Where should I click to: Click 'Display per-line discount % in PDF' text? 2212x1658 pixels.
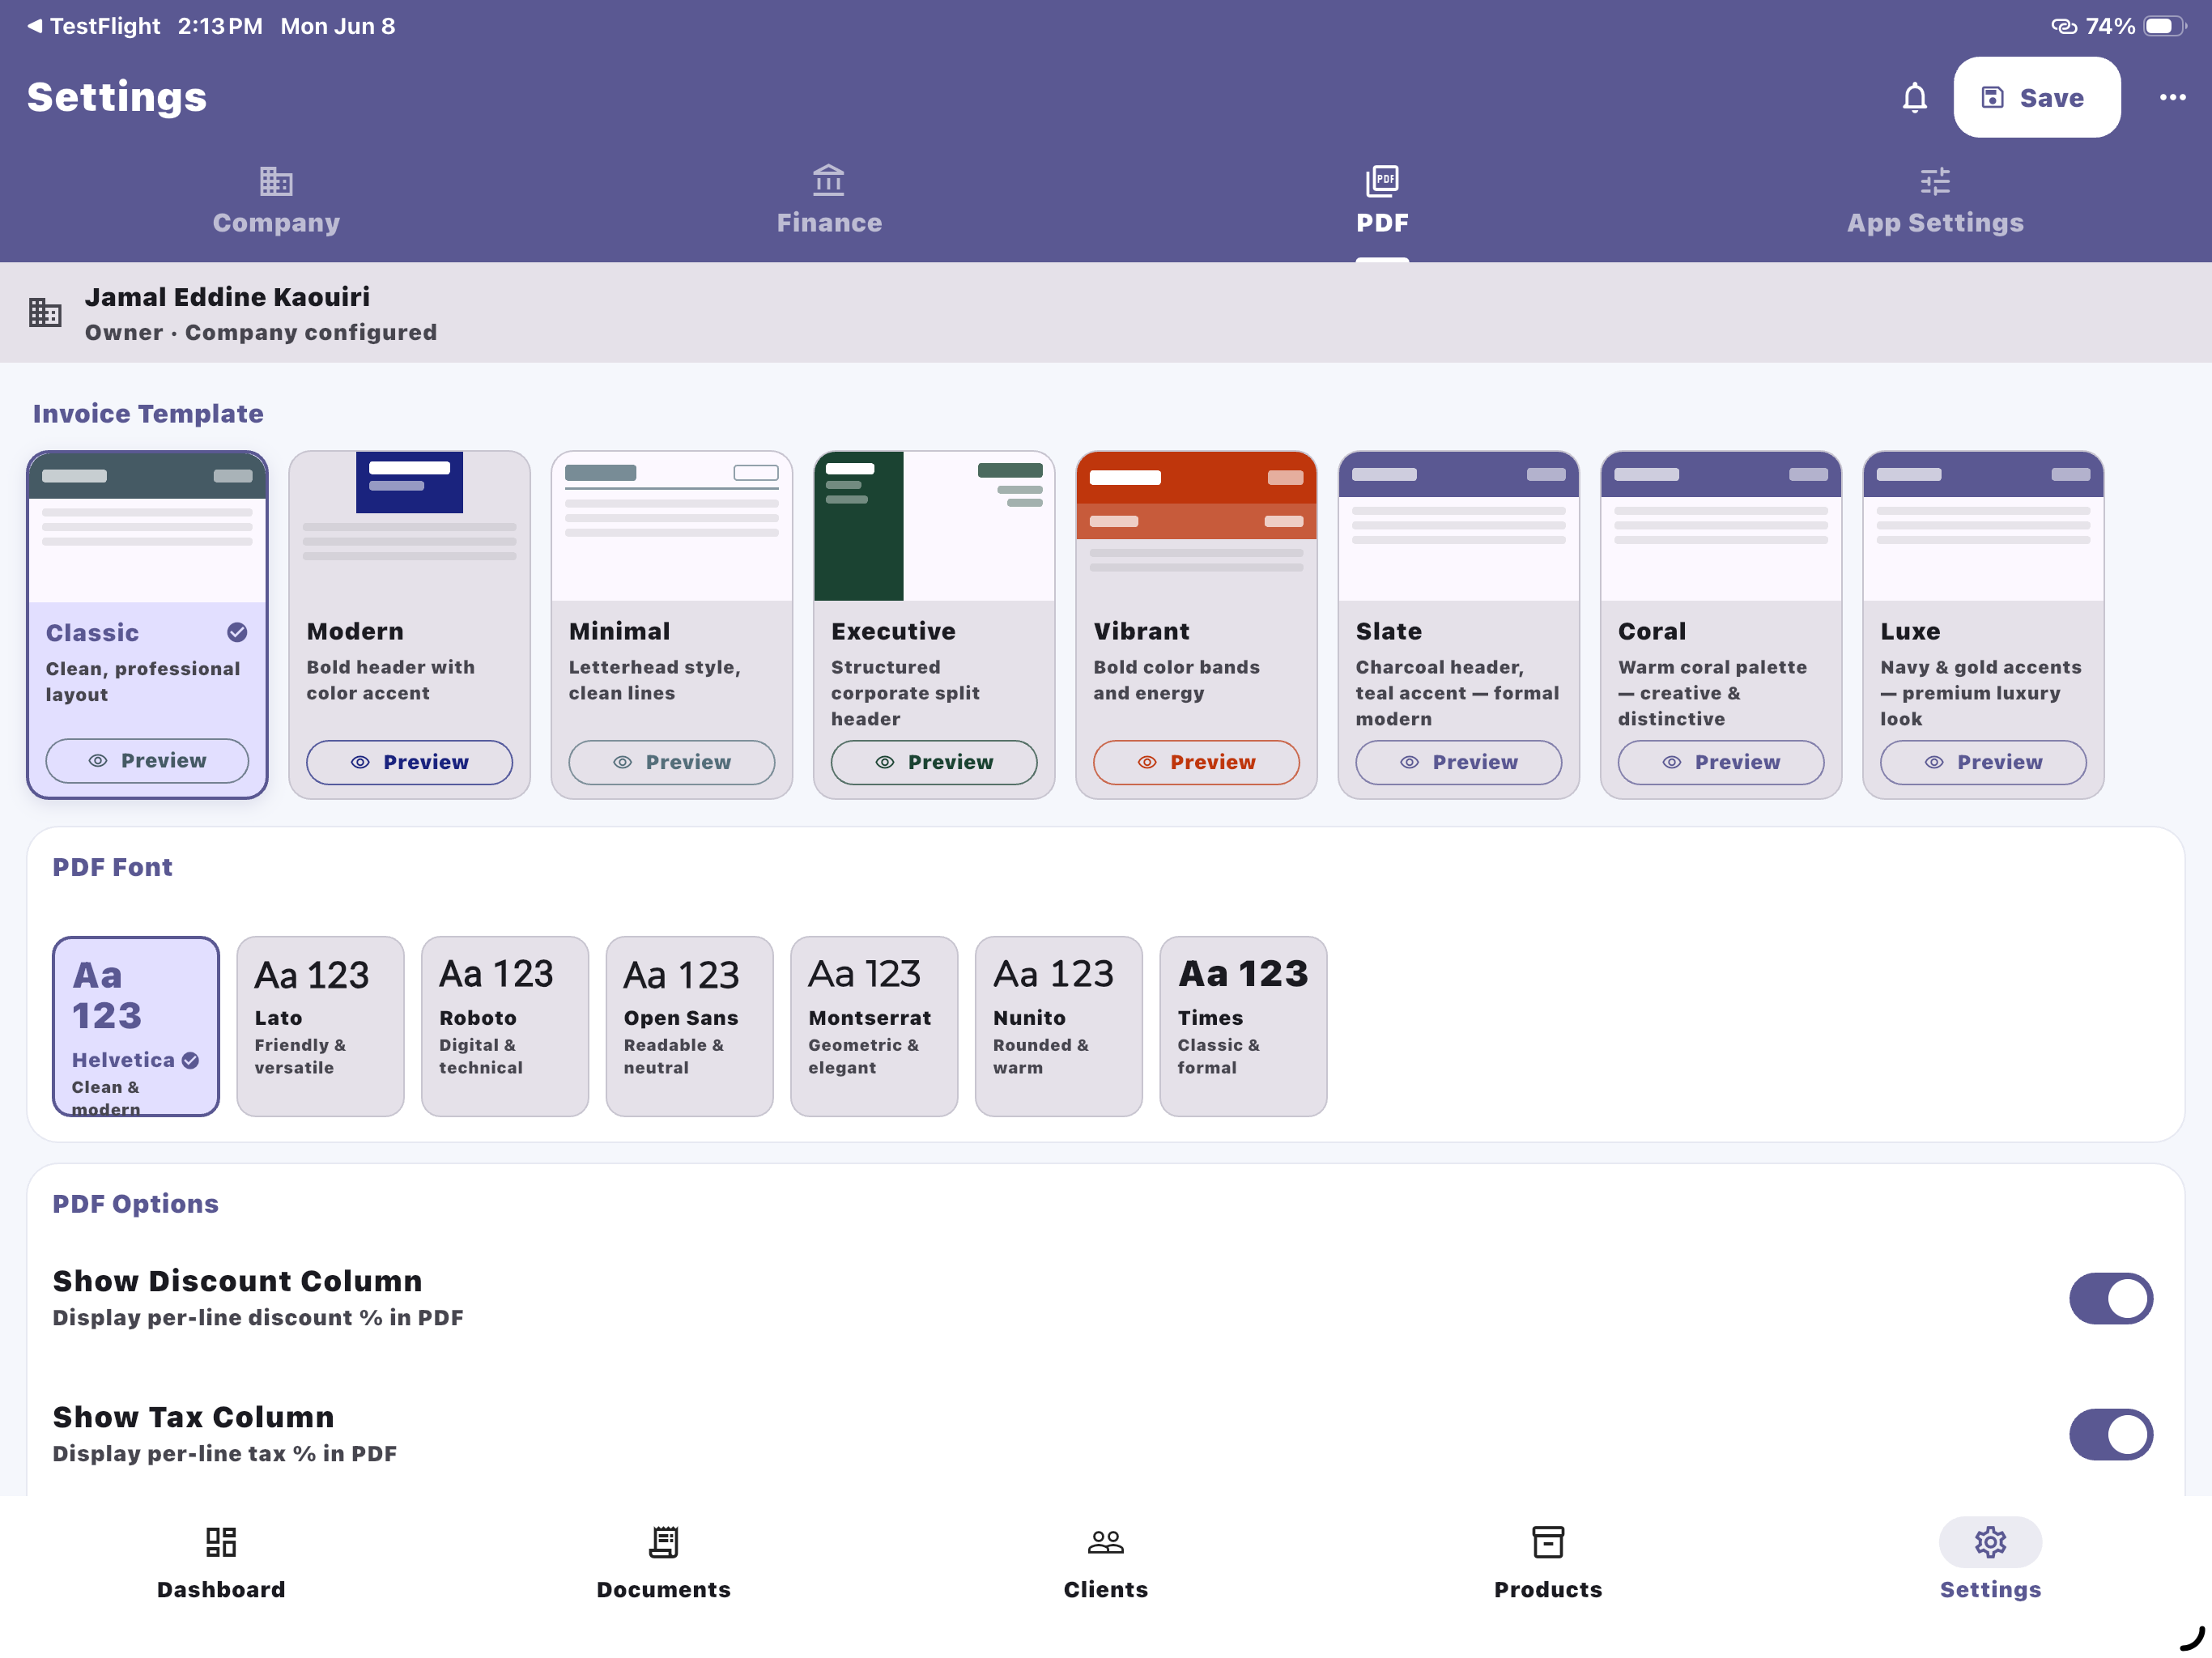pos(258,1318)
